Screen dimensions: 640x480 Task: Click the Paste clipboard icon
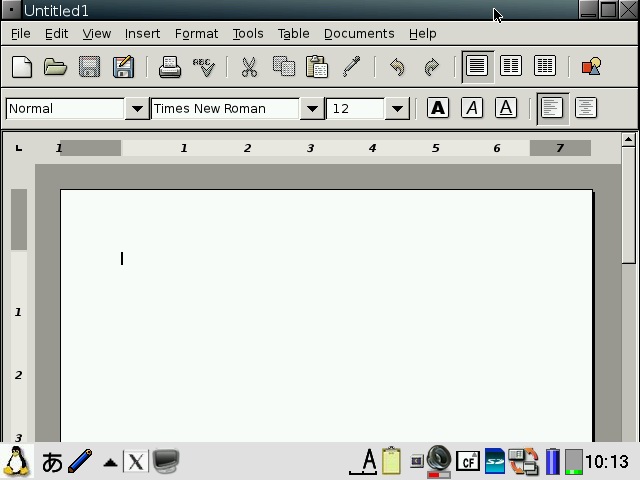coord(317,67)
